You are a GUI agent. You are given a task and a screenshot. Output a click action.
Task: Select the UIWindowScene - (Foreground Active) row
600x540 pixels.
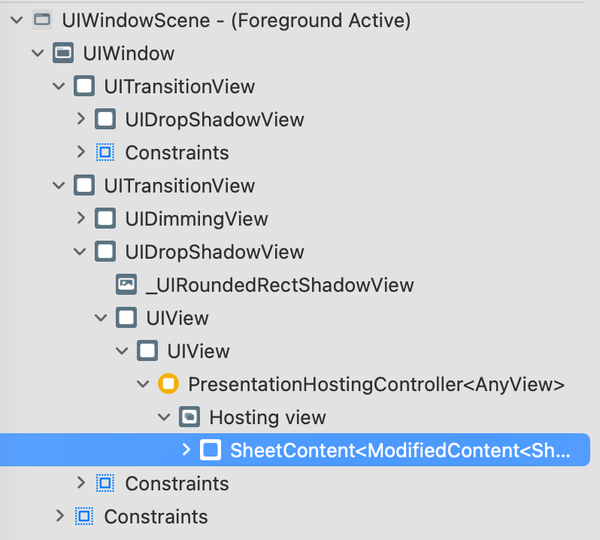click(x=295, y=20)
